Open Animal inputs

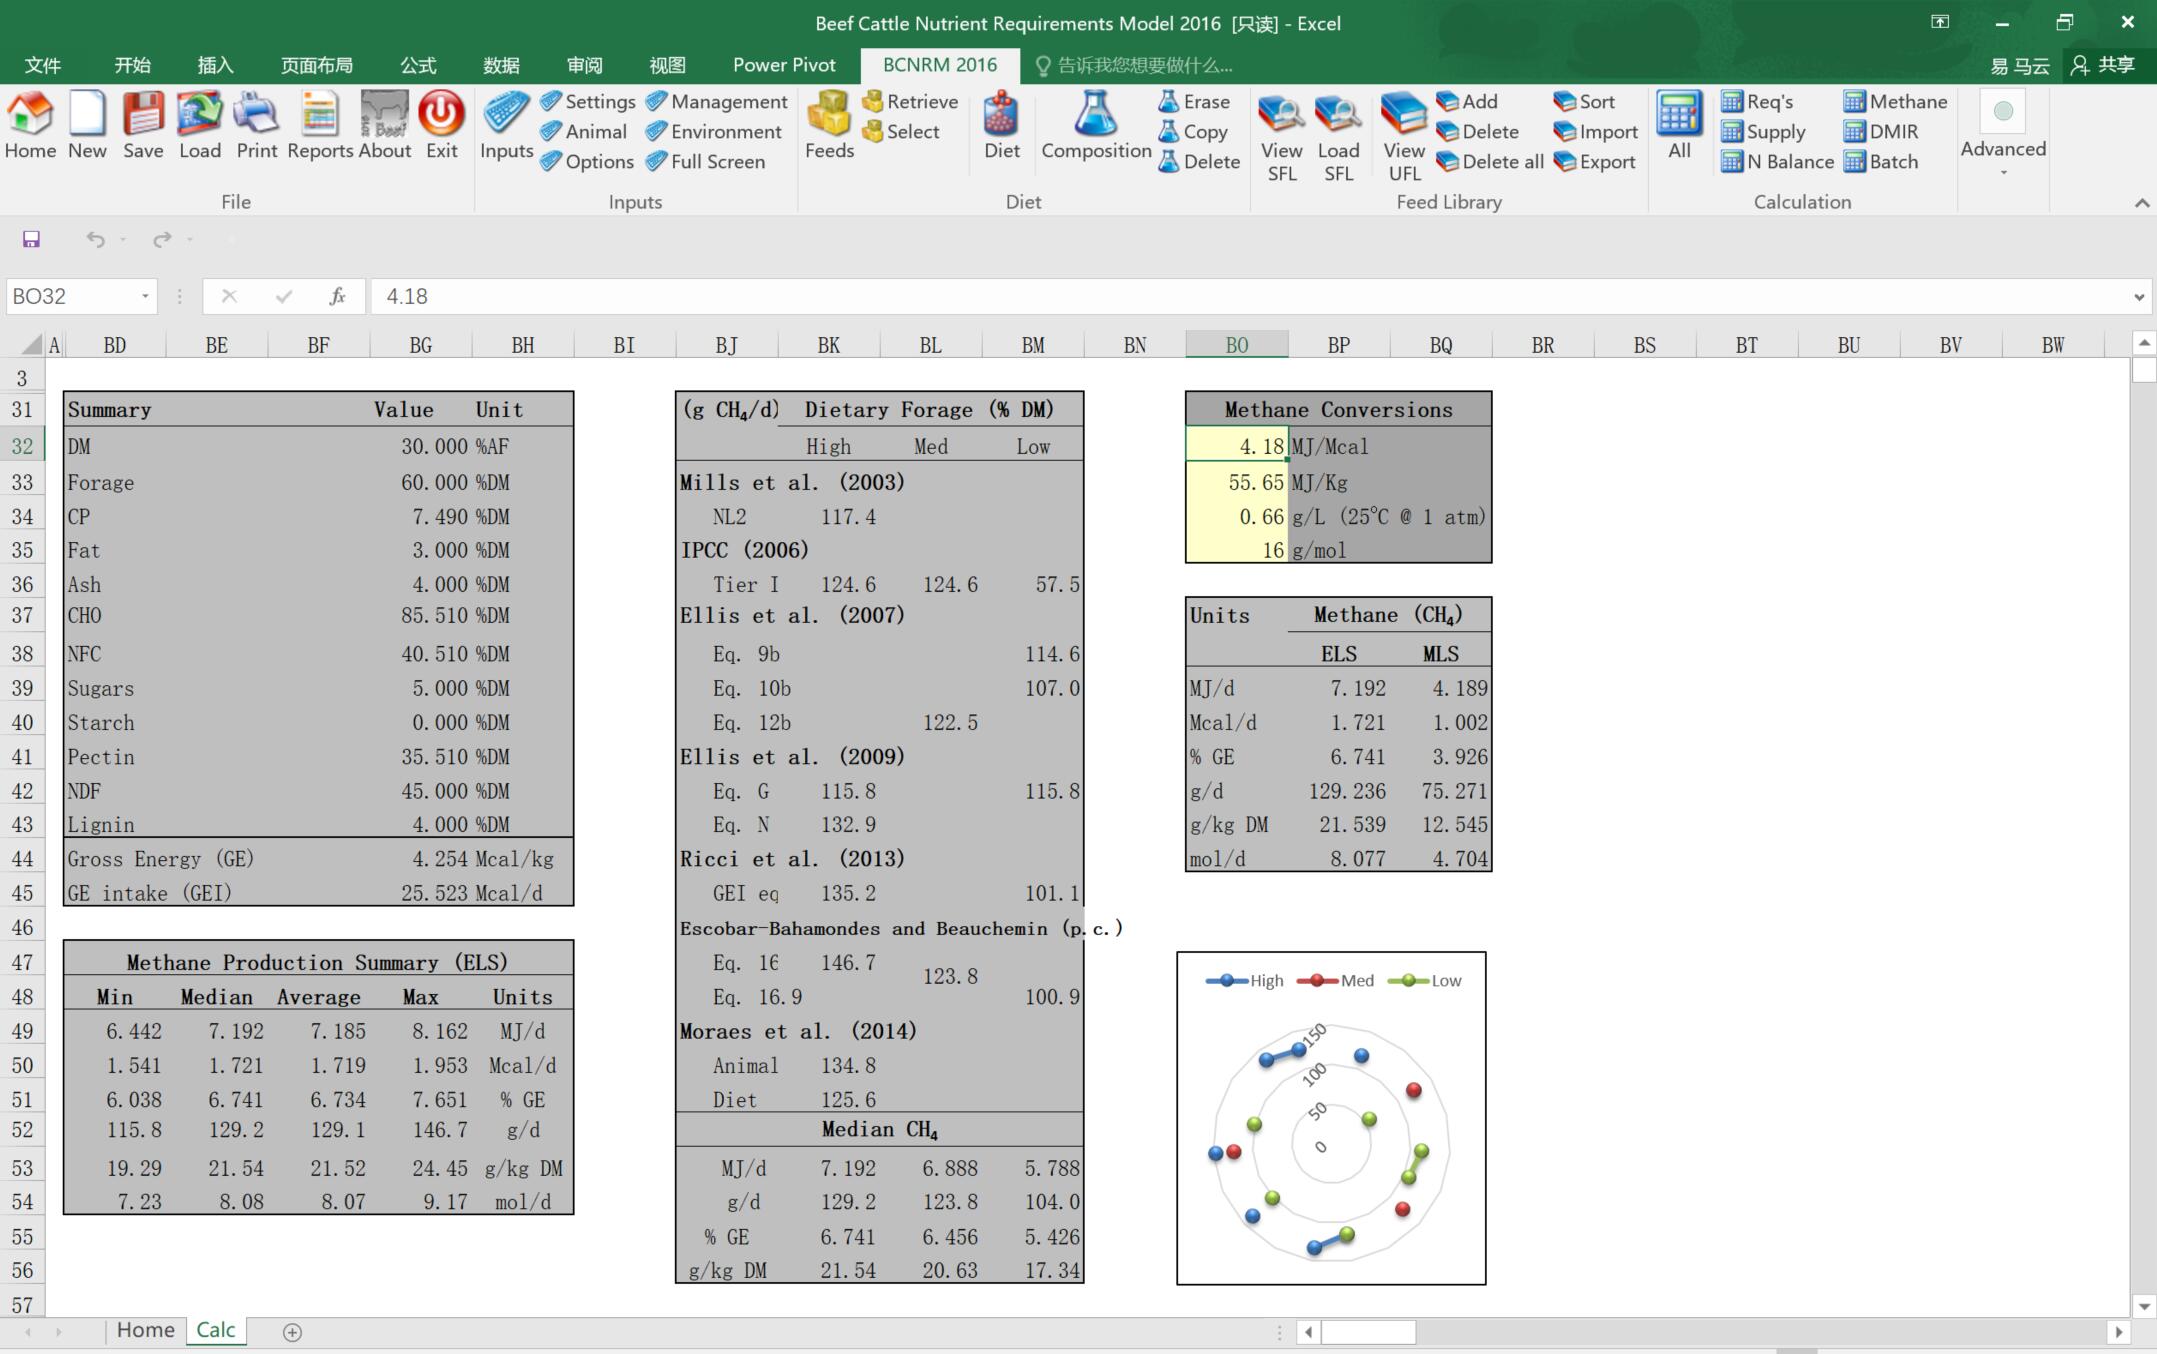click(584, 131)
